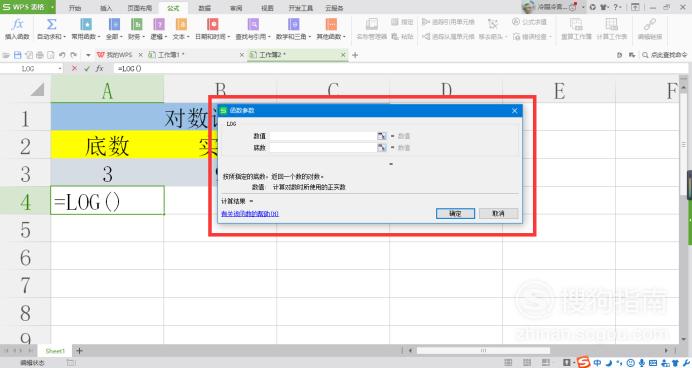Switch to the 视图 ribbon tab

(x=267, y=8)
